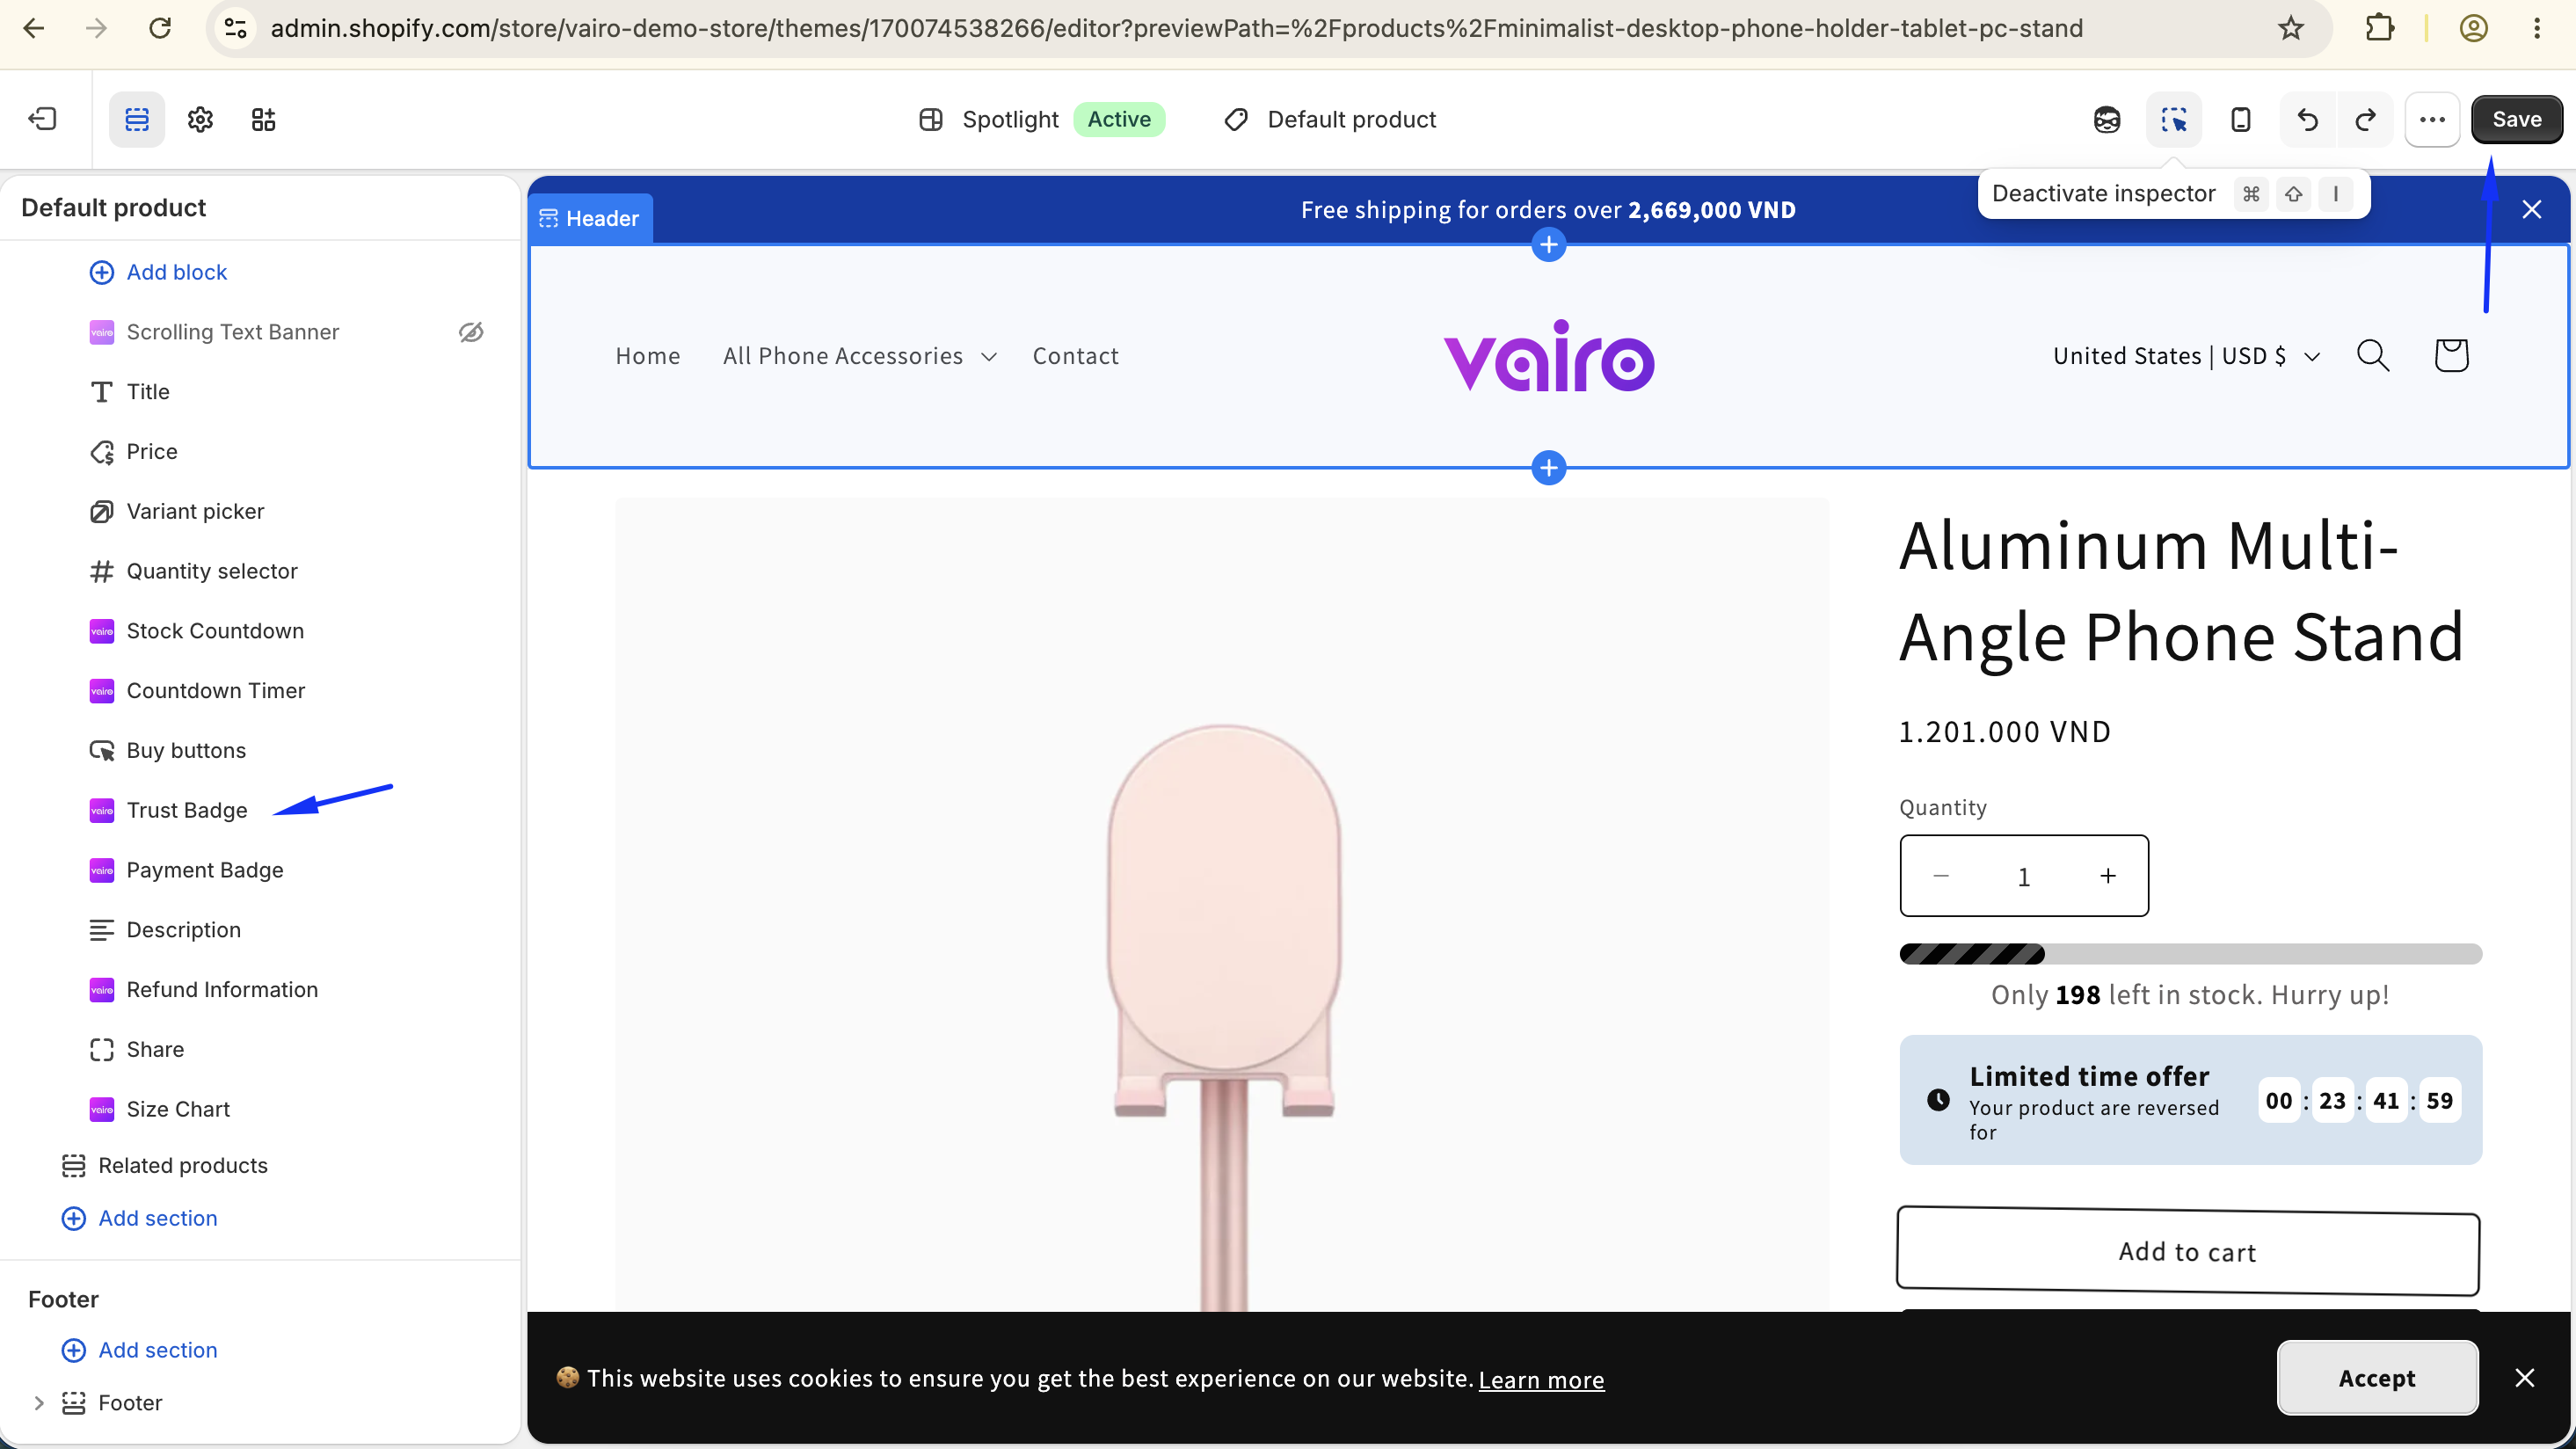Image resolution: width=2576 pixels, height=1449 pixels.
Task: Click the Sidekick assistant face icon
Action: (2107, 119)
